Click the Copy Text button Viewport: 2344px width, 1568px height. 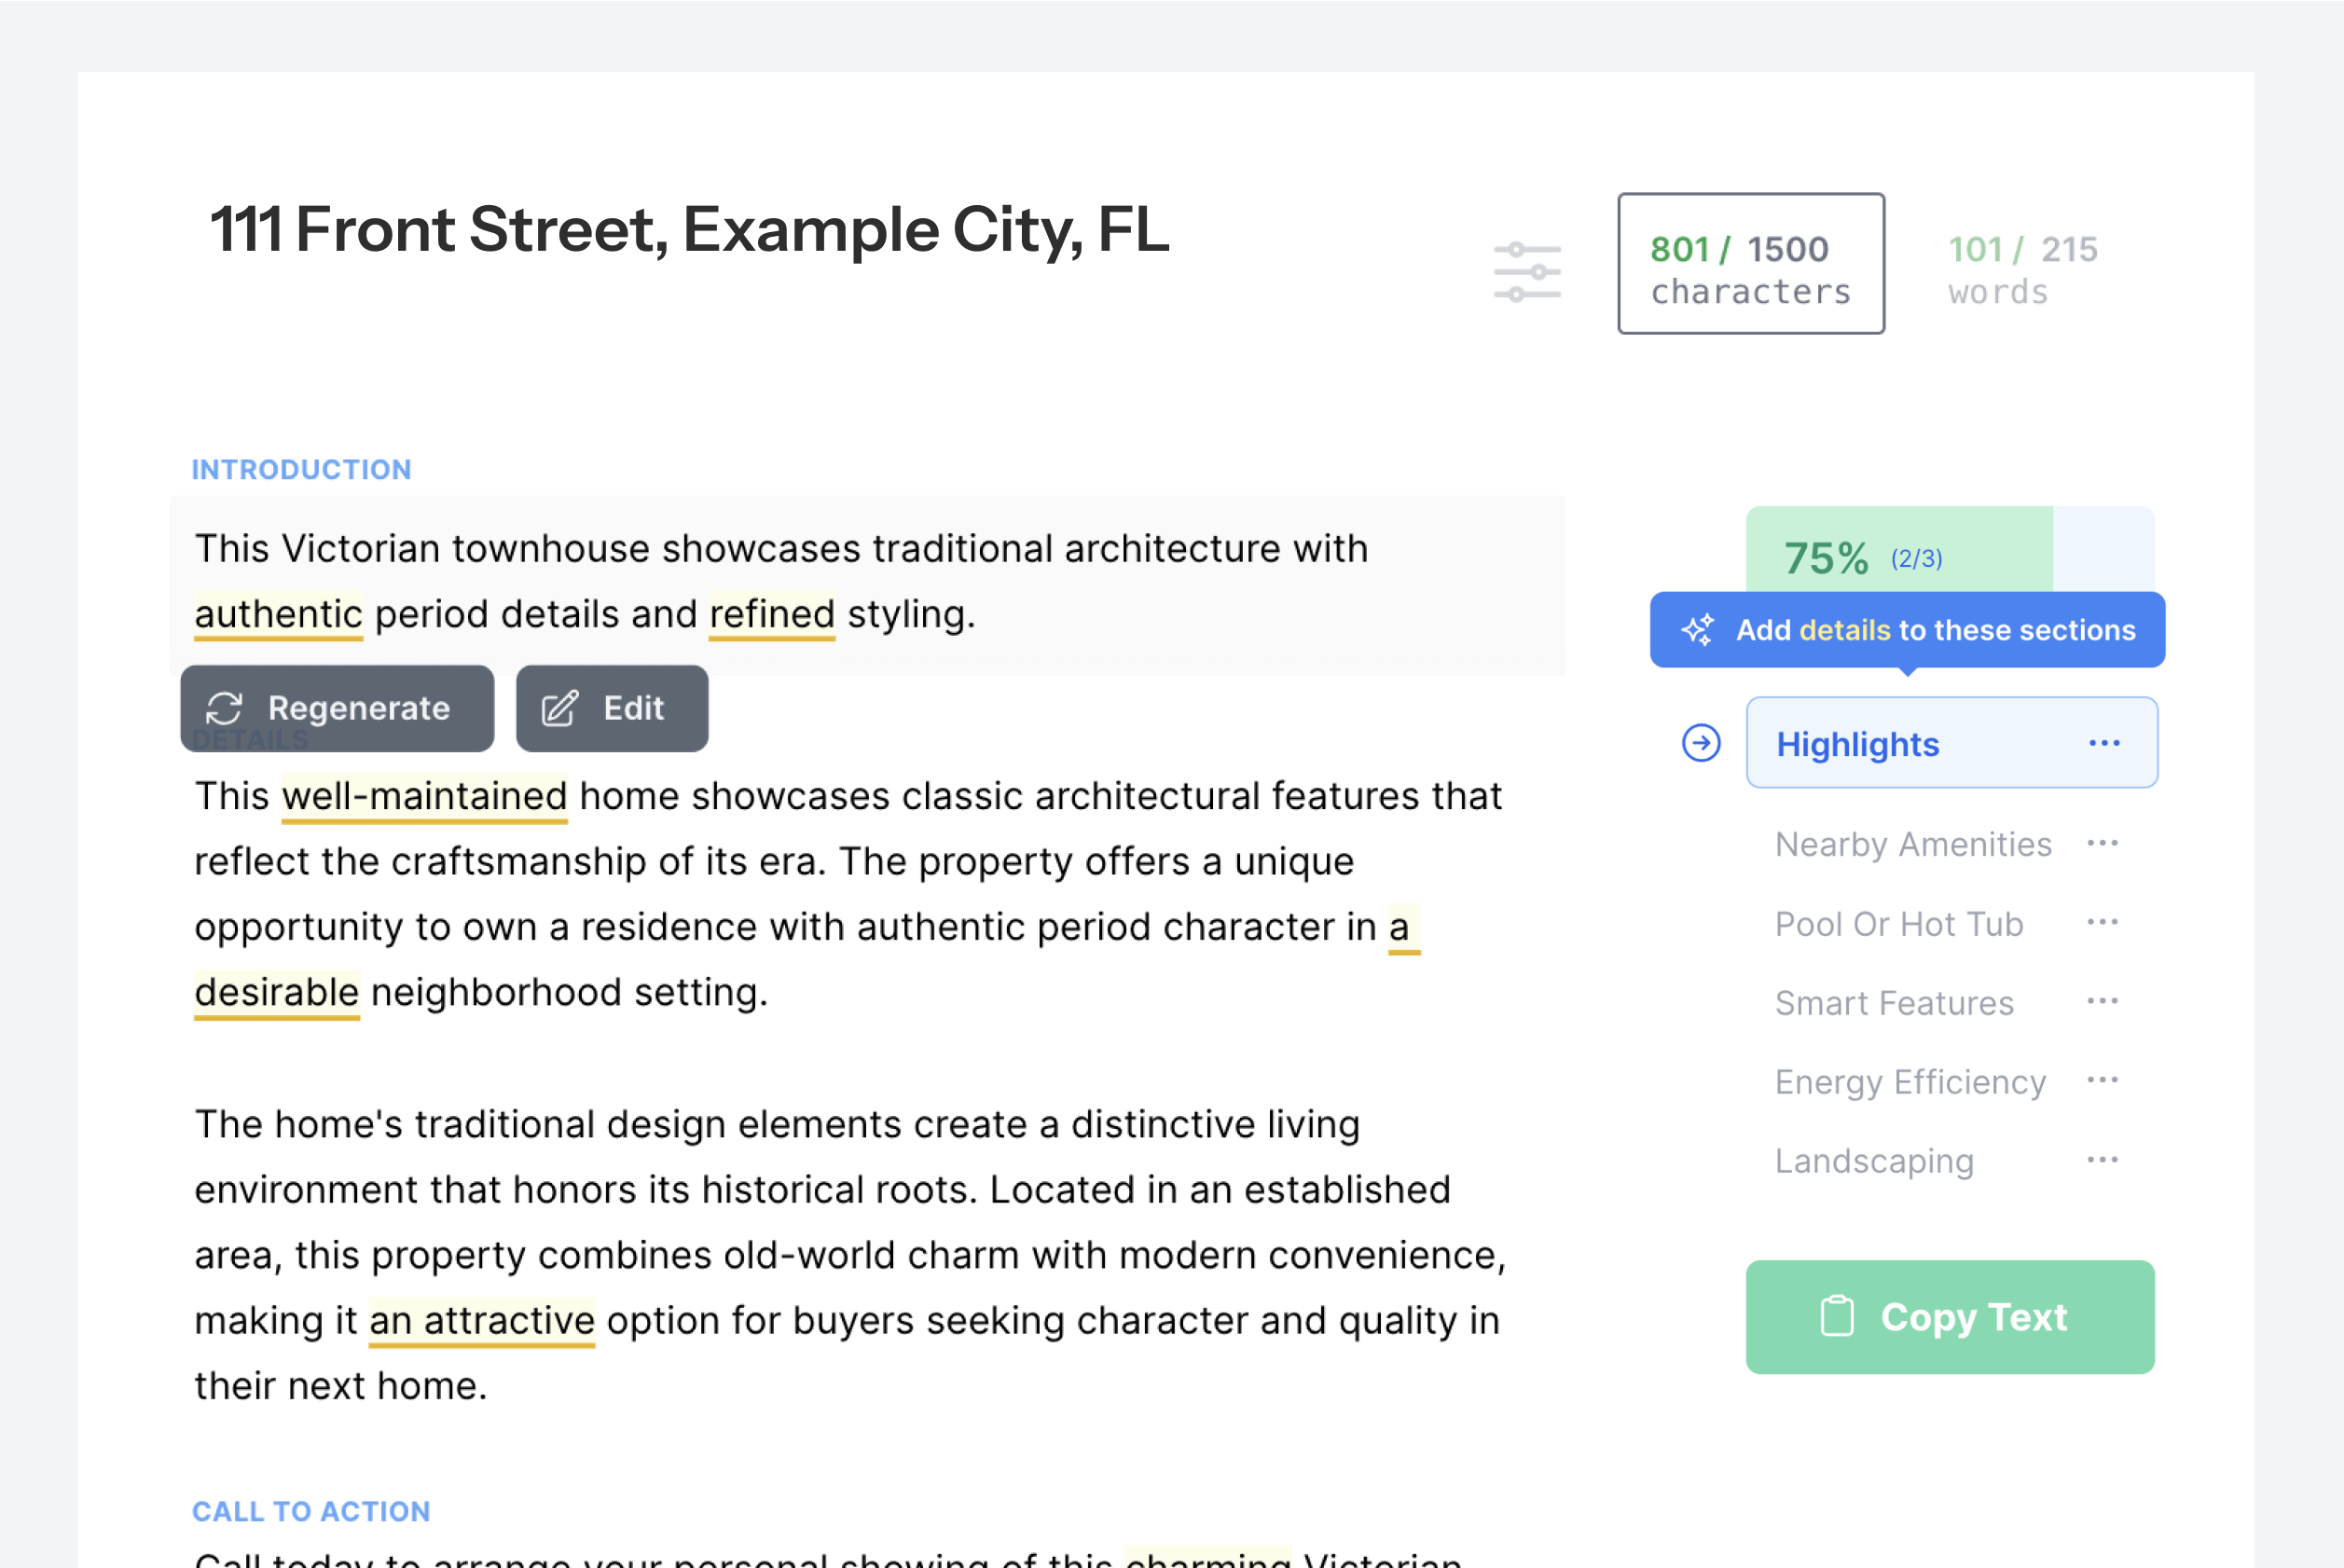(x=1949, y=1316)
